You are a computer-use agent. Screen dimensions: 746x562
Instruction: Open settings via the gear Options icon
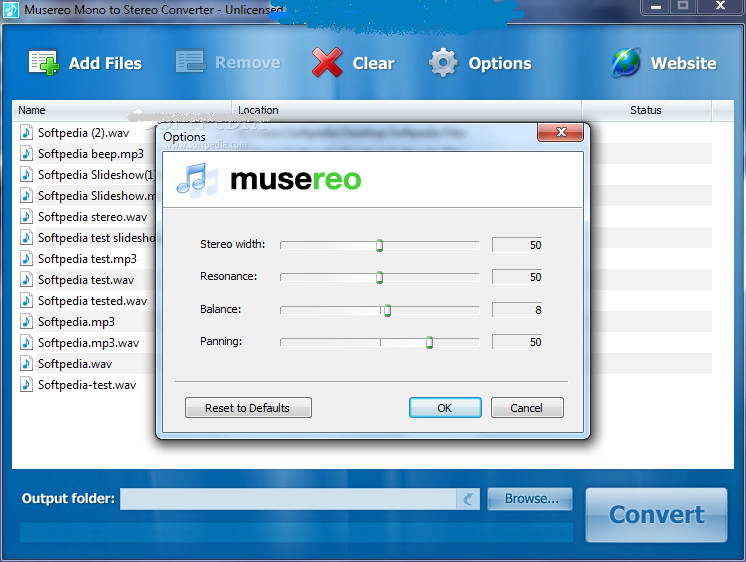tap(443, 63)
